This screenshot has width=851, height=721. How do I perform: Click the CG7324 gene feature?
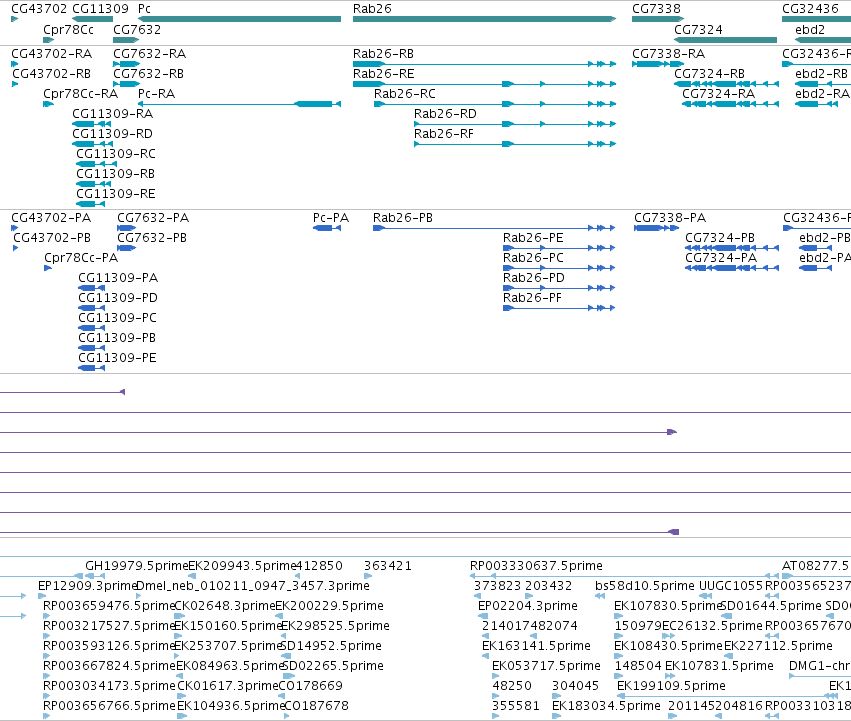725,40
